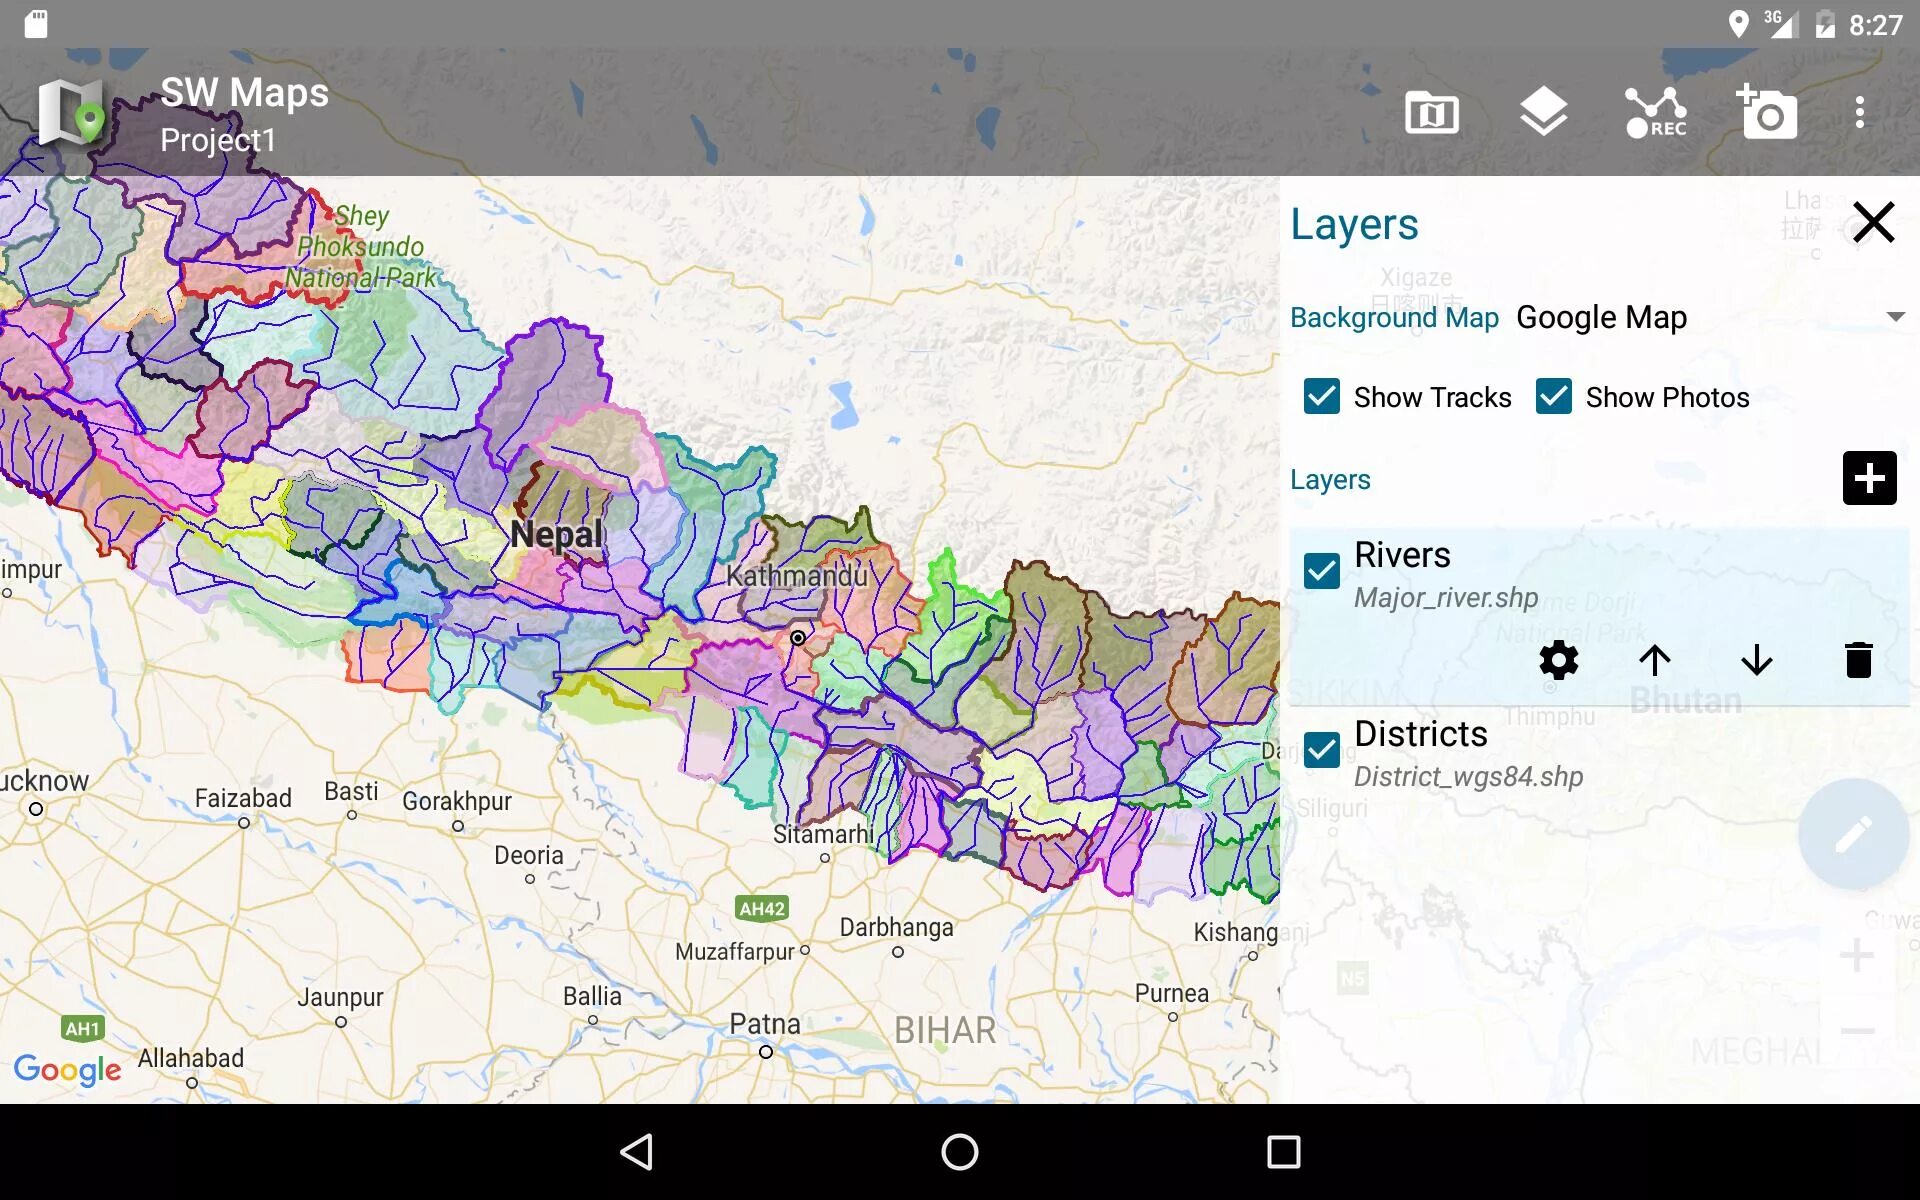Close the Layers panel
The image size is (1920, 1200).
click(x=1873, y=222)
